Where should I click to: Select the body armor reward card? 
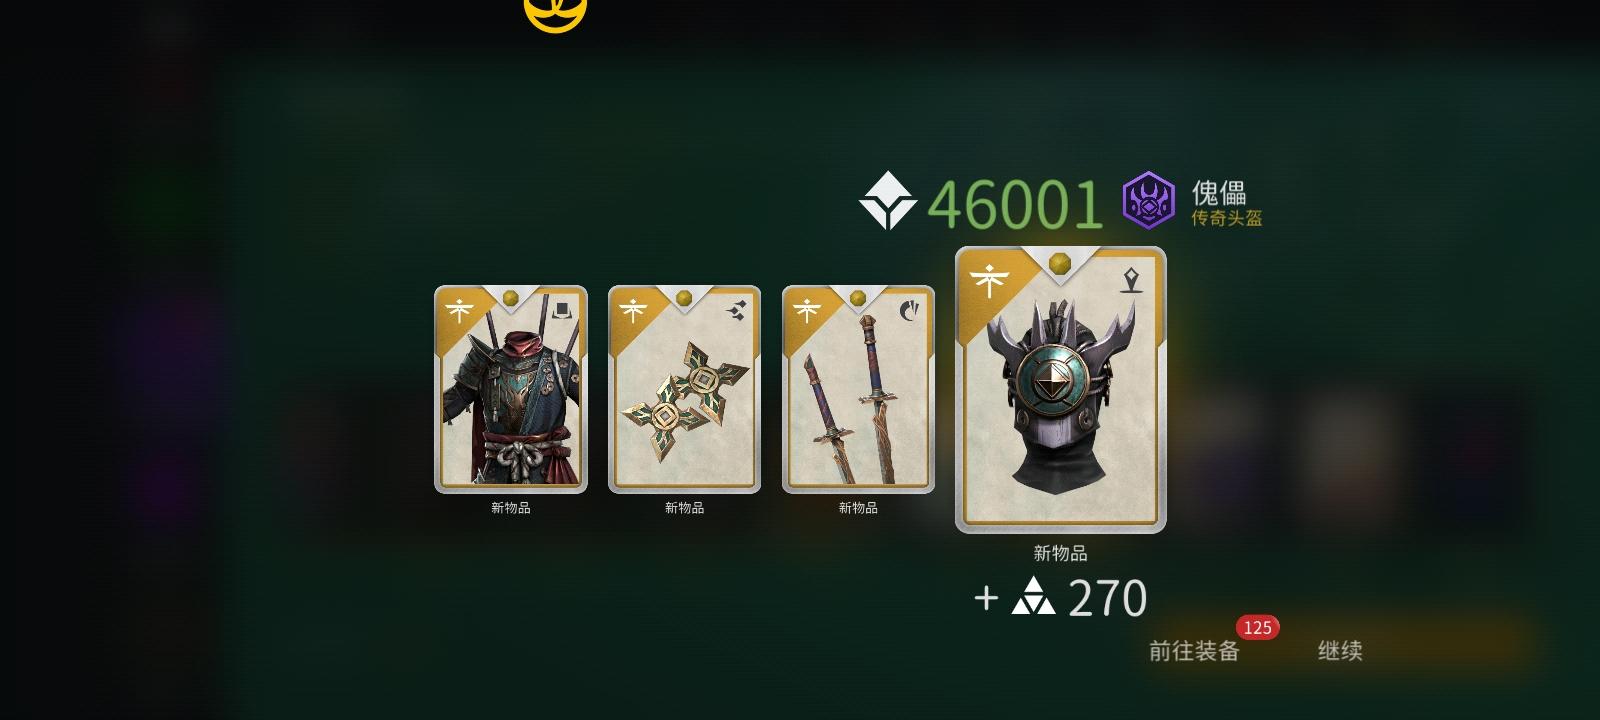tap(511, 389)
